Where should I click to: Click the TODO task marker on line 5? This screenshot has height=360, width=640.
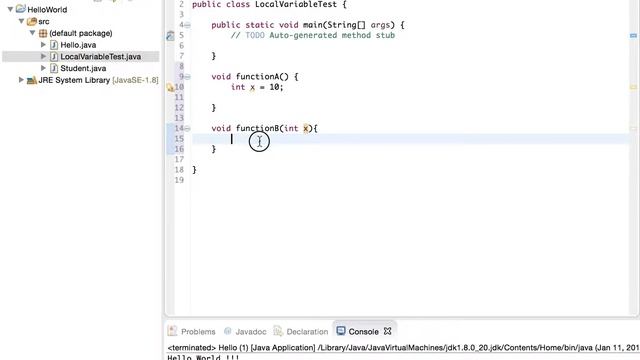click(x=170, y=36)
